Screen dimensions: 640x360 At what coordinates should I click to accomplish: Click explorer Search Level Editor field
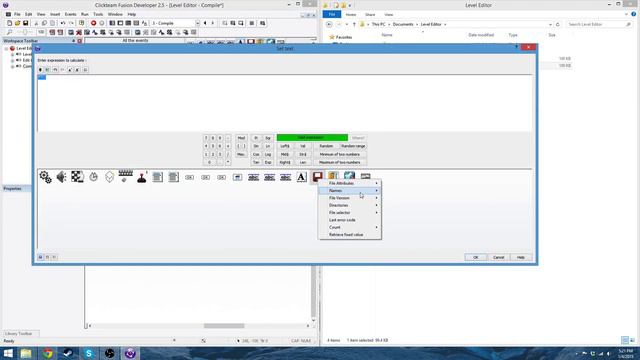pos(599,24)
